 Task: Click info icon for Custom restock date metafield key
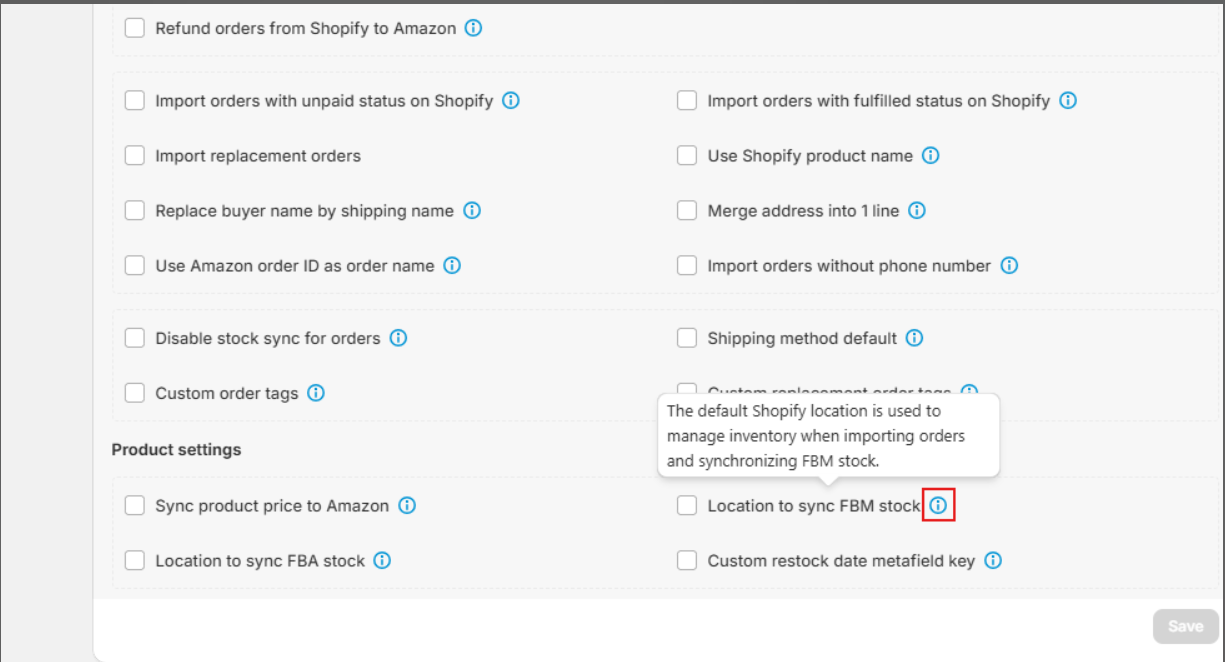[993, 561]
